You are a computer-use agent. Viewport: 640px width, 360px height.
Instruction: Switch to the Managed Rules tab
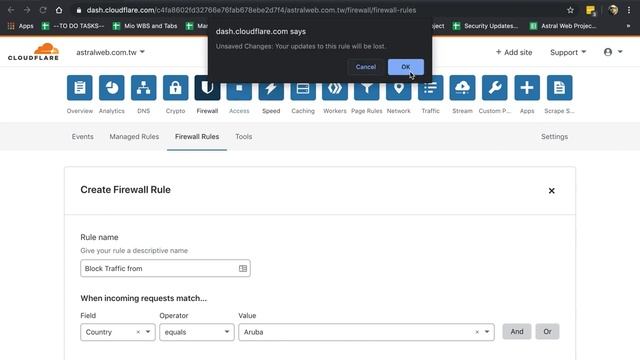pos(134,137)
